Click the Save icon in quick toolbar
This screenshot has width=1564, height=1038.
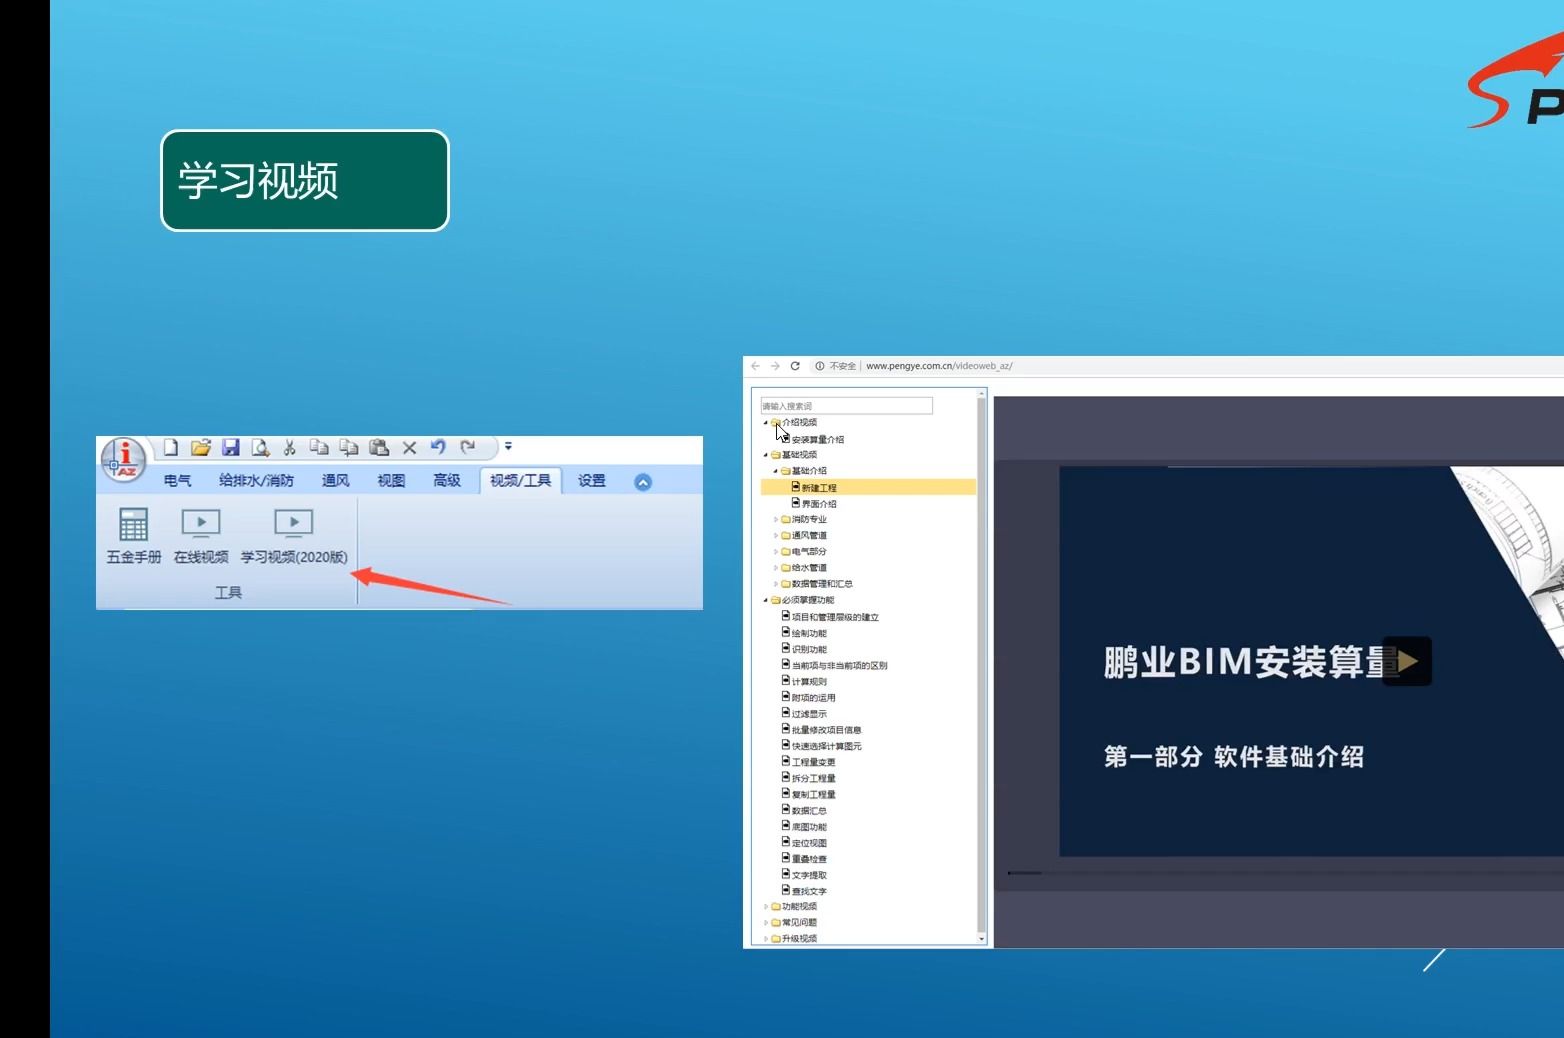[232, 448]
